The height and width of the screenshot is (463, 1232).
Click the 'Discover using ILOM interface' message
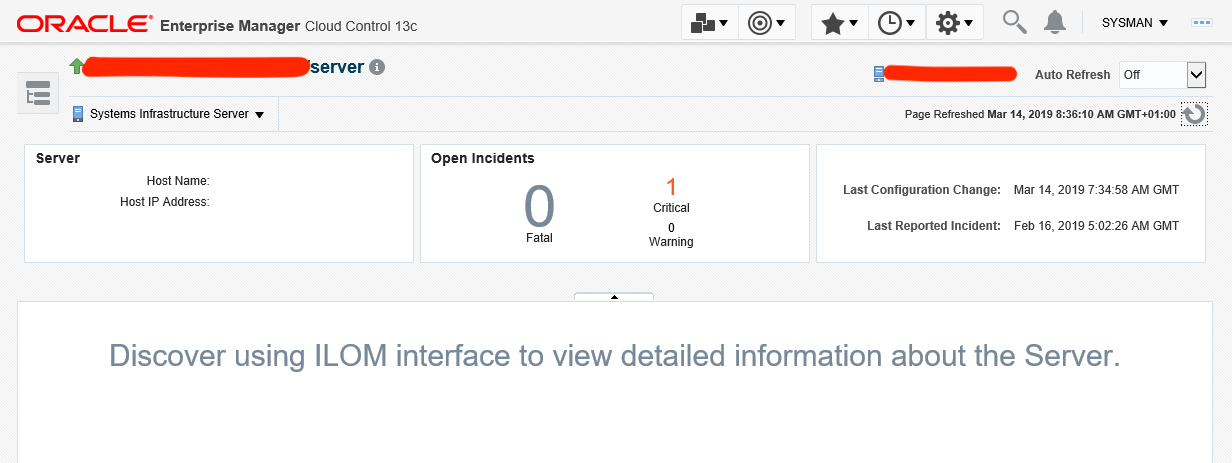point(614,356)
